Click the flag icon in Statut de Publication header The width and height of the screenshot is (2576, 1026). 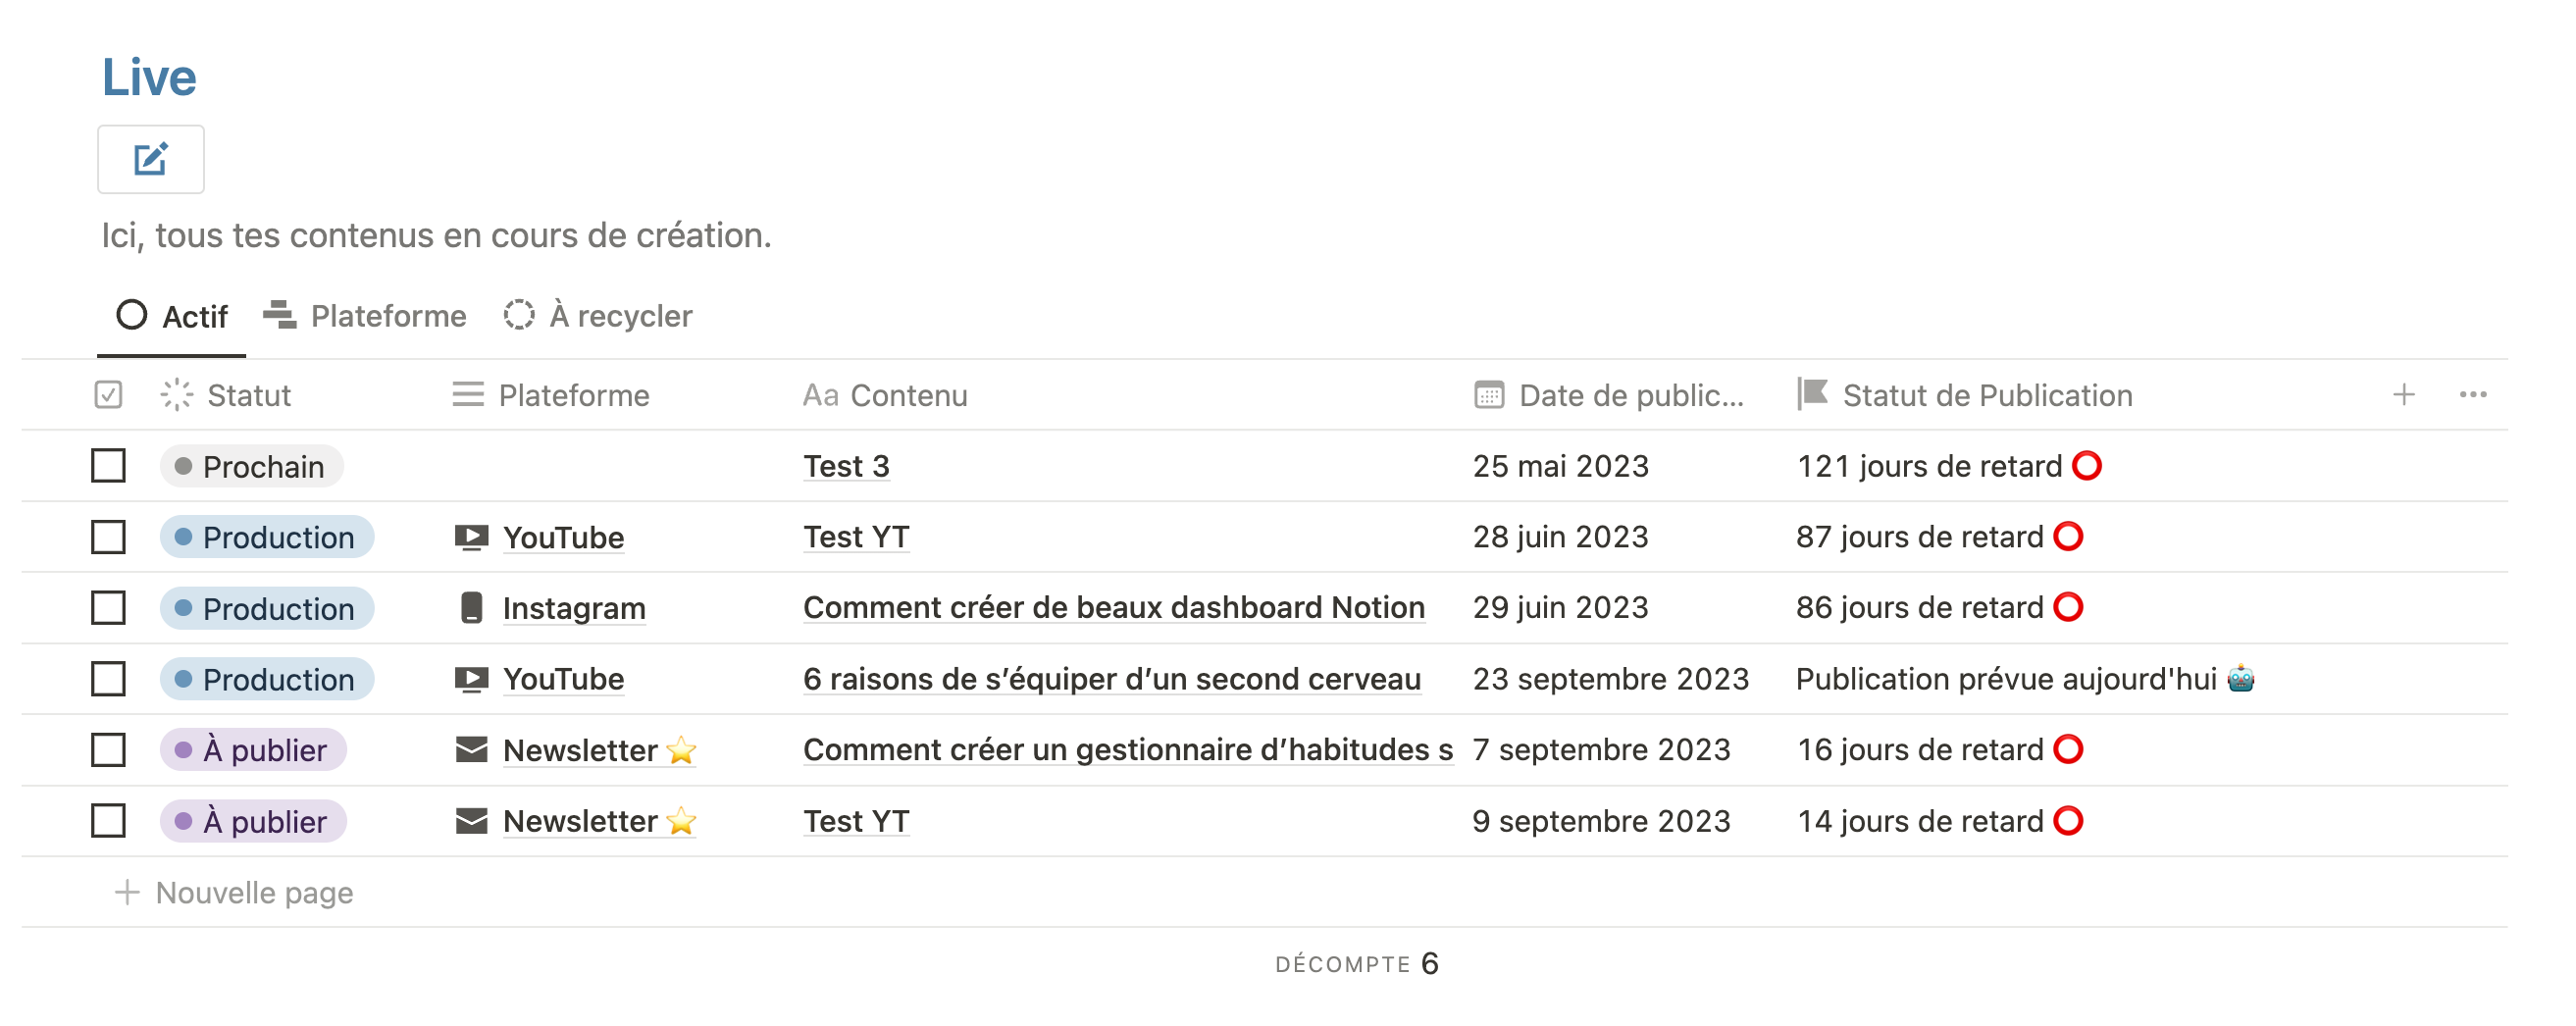[1812, 394]
